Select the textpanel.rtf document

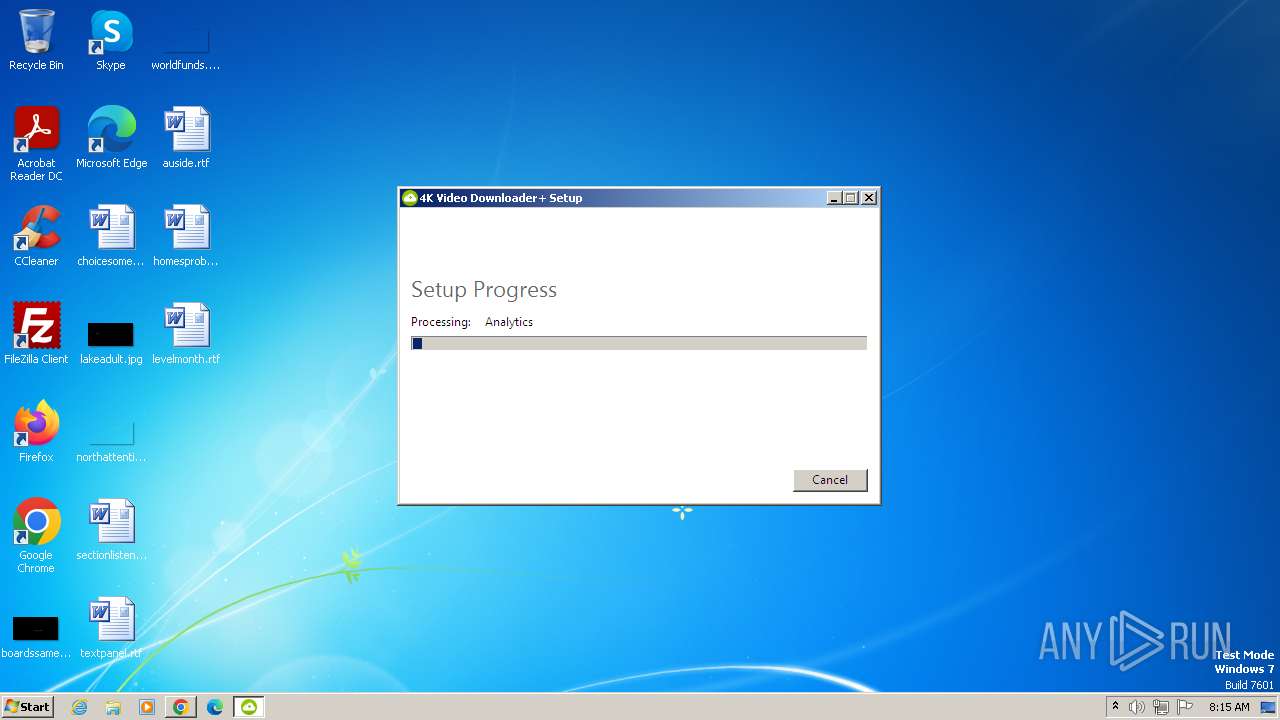[x=111, y=628]
